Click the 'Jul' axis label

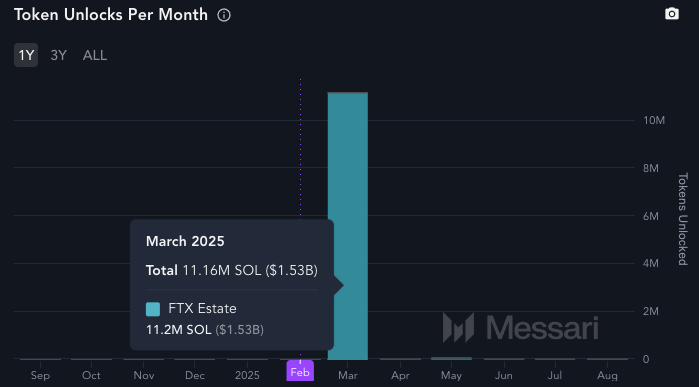pos(555,375)
